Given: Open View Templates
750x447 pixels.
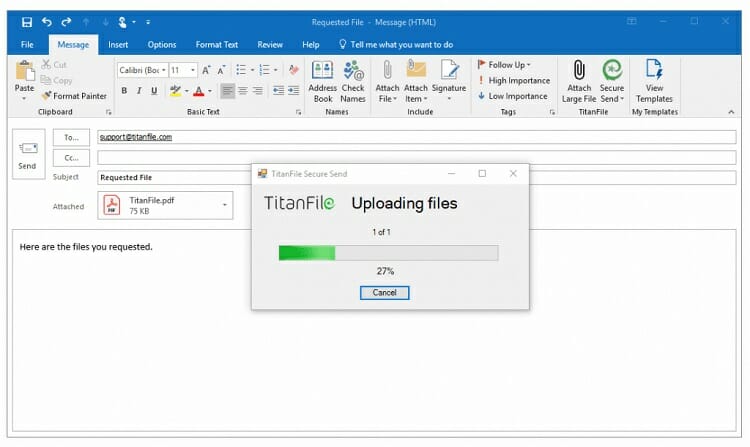Looking at the screenshot, I should click(x=654, y=81).
